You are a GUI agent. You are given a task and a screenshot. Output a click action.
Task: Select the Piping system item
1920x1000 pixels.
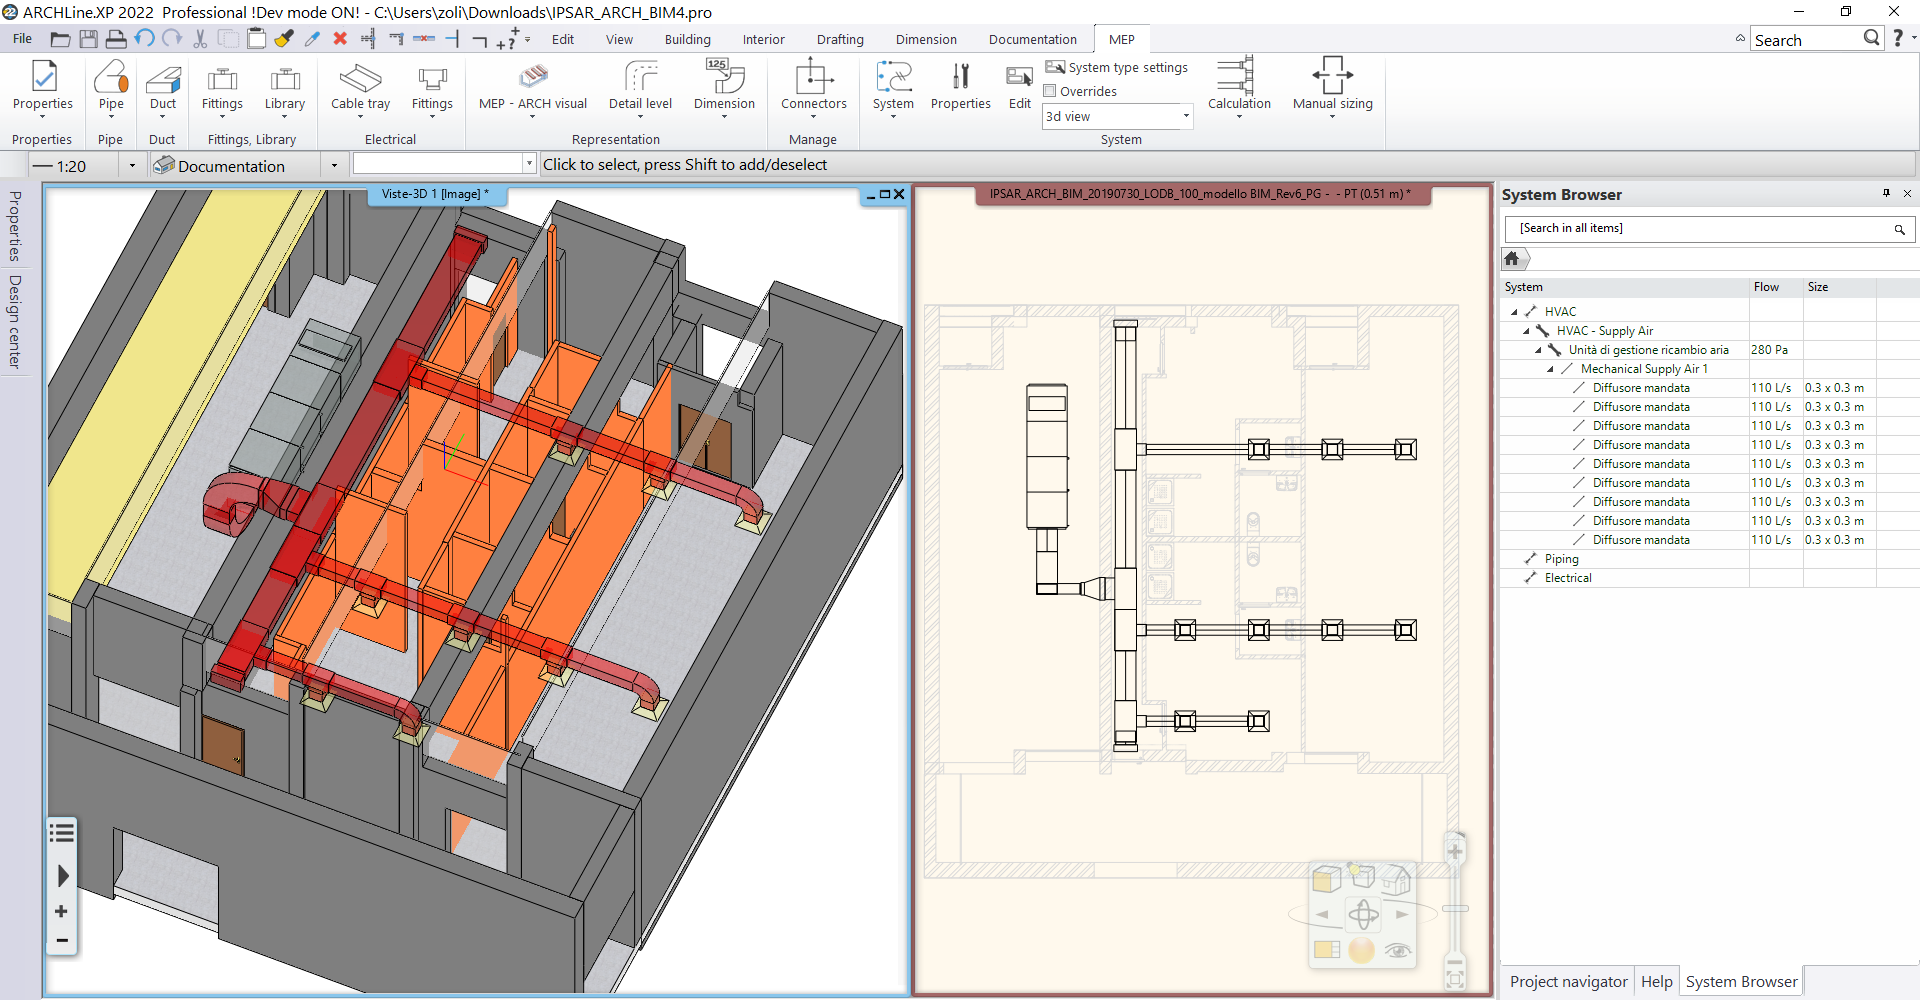pos(1561,559)
